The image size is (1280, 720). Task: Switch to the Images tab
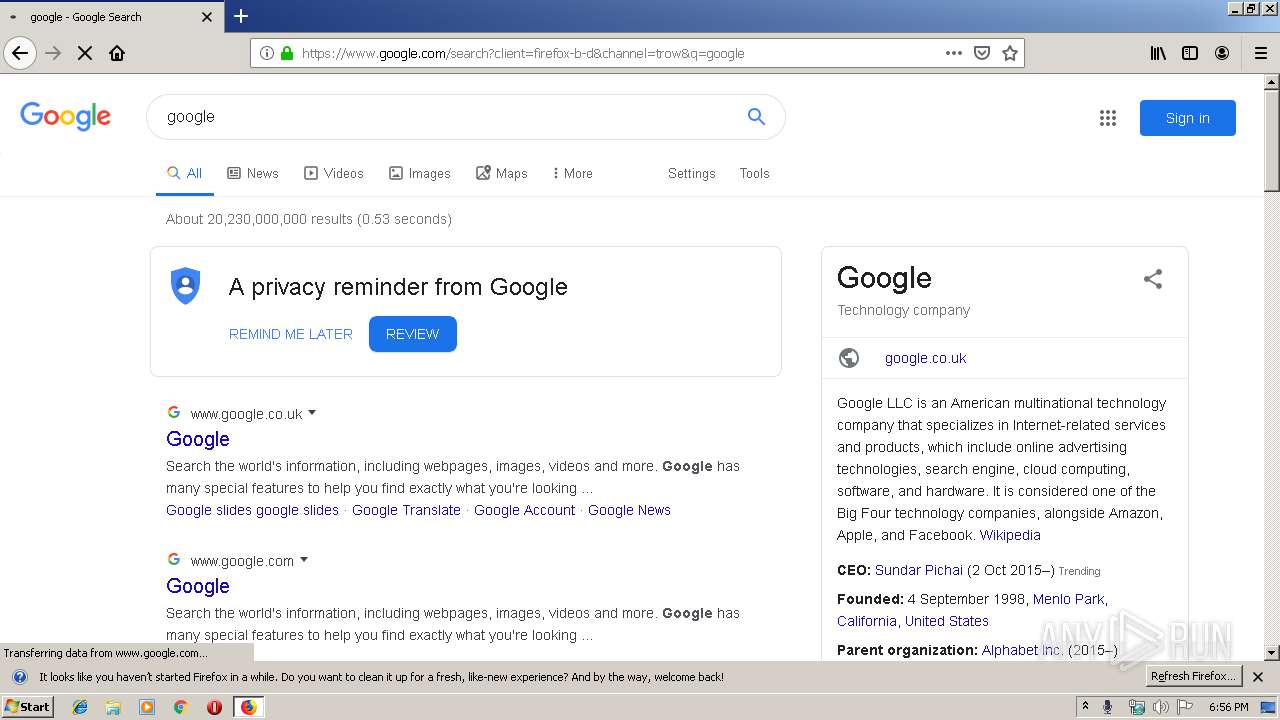(420, 173)
